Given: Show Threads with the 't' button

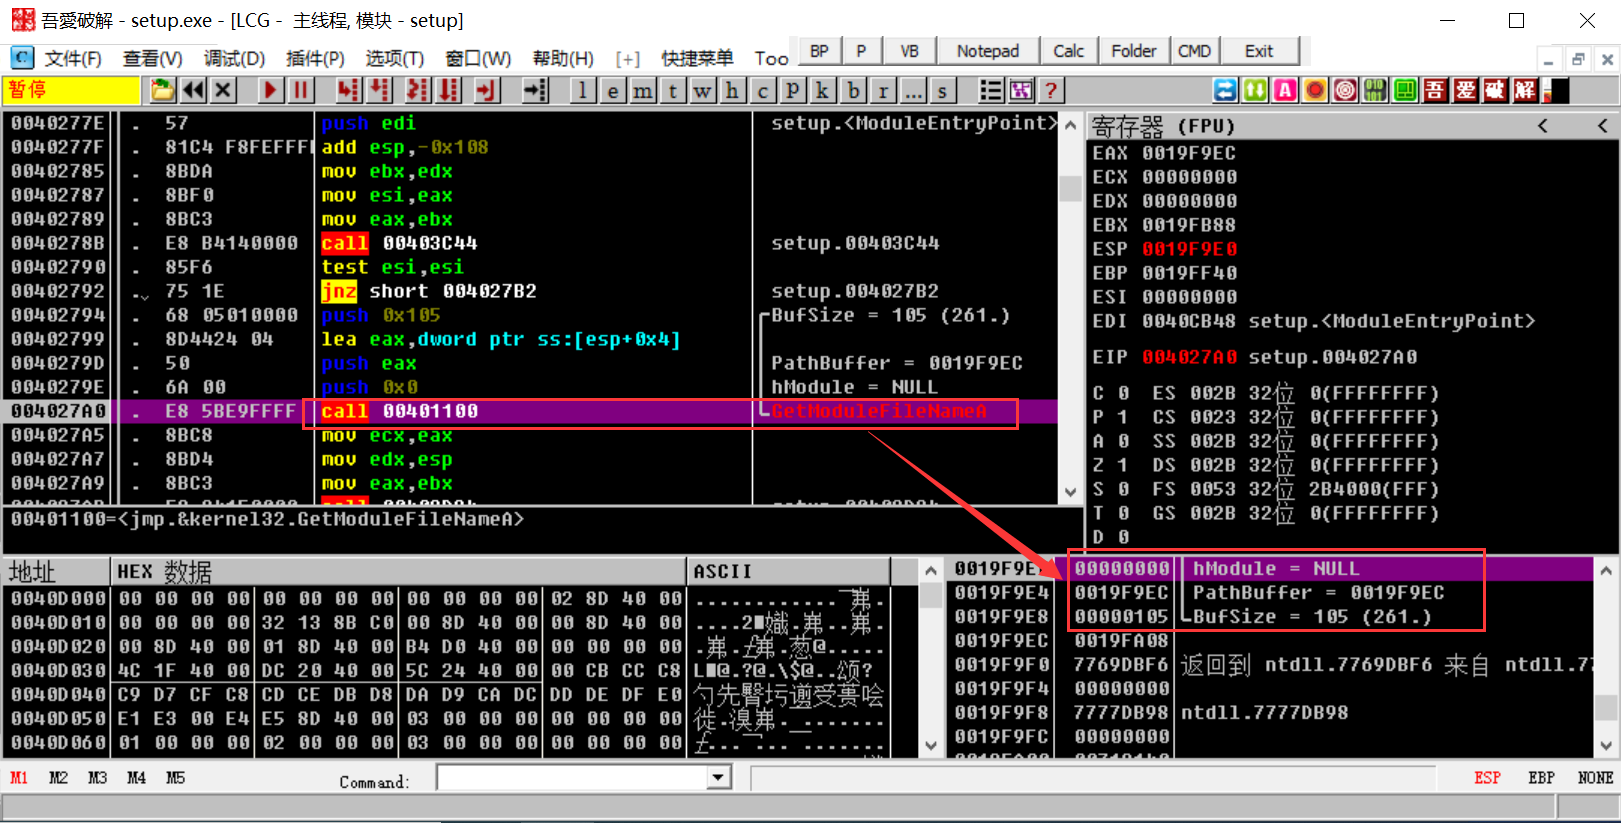Looking at the screenshot, I should click(x=673, y=91).
